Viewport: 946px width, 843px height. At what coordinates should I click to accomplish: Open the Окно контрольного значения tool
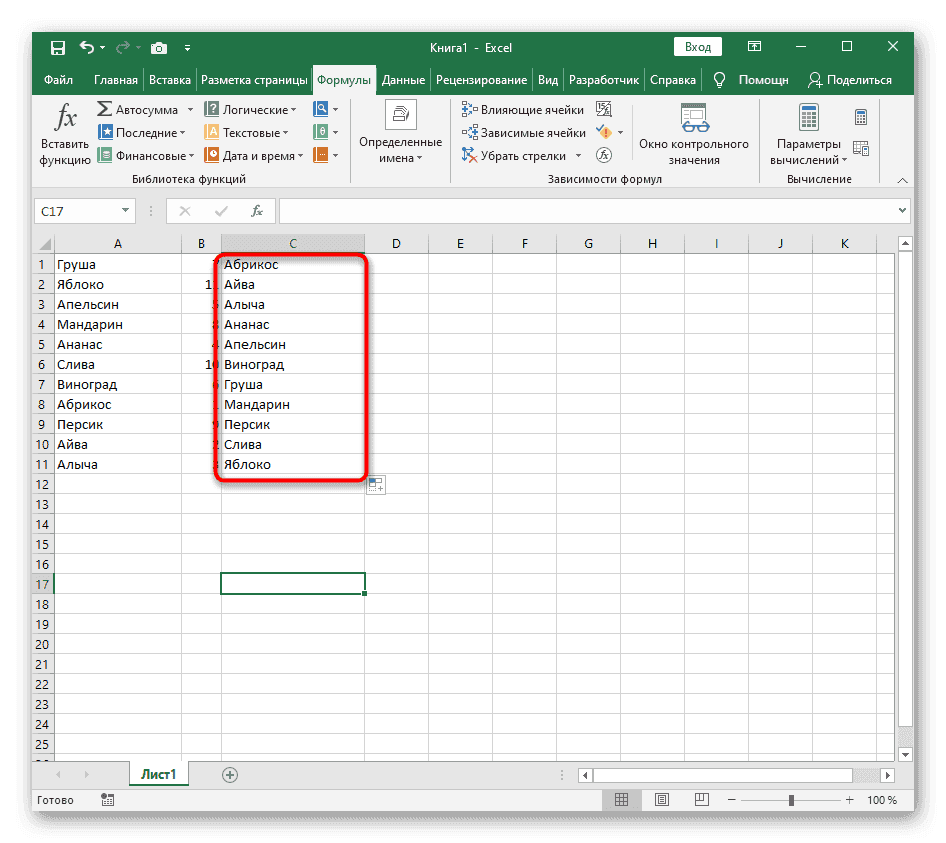pos(696,134)
